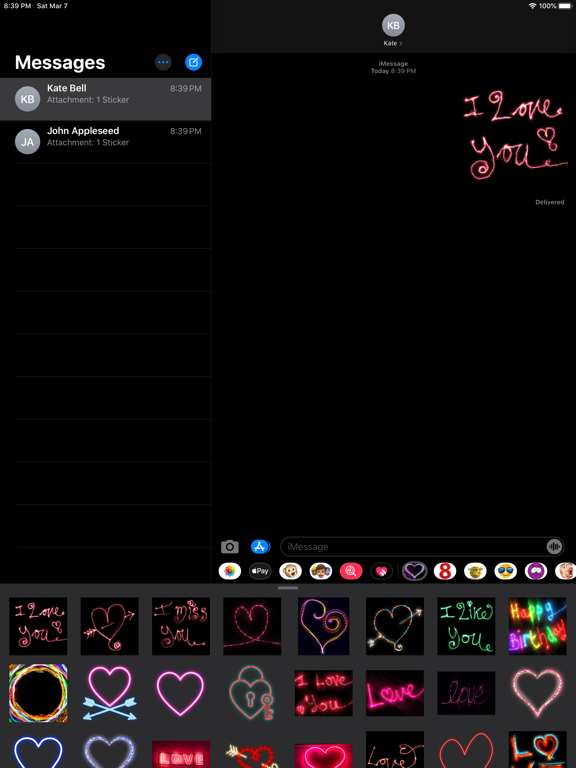This screenshot has height=768, width=576.
Task: Tap the iMessage text input field
Action: click(422, 547)
